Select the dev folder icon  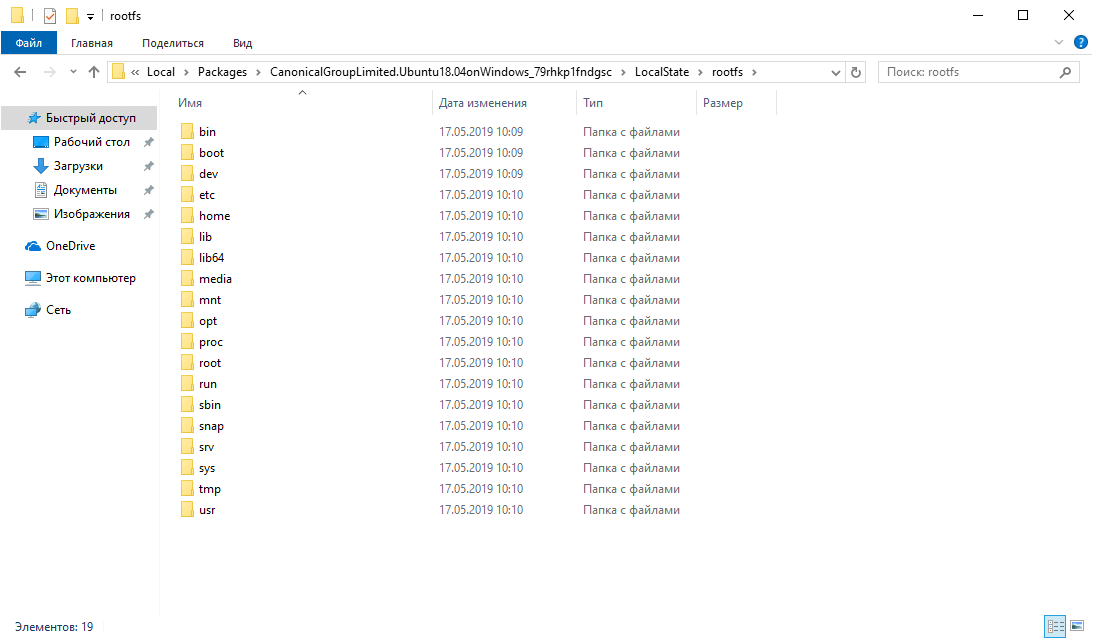click(x=187, y=174)
